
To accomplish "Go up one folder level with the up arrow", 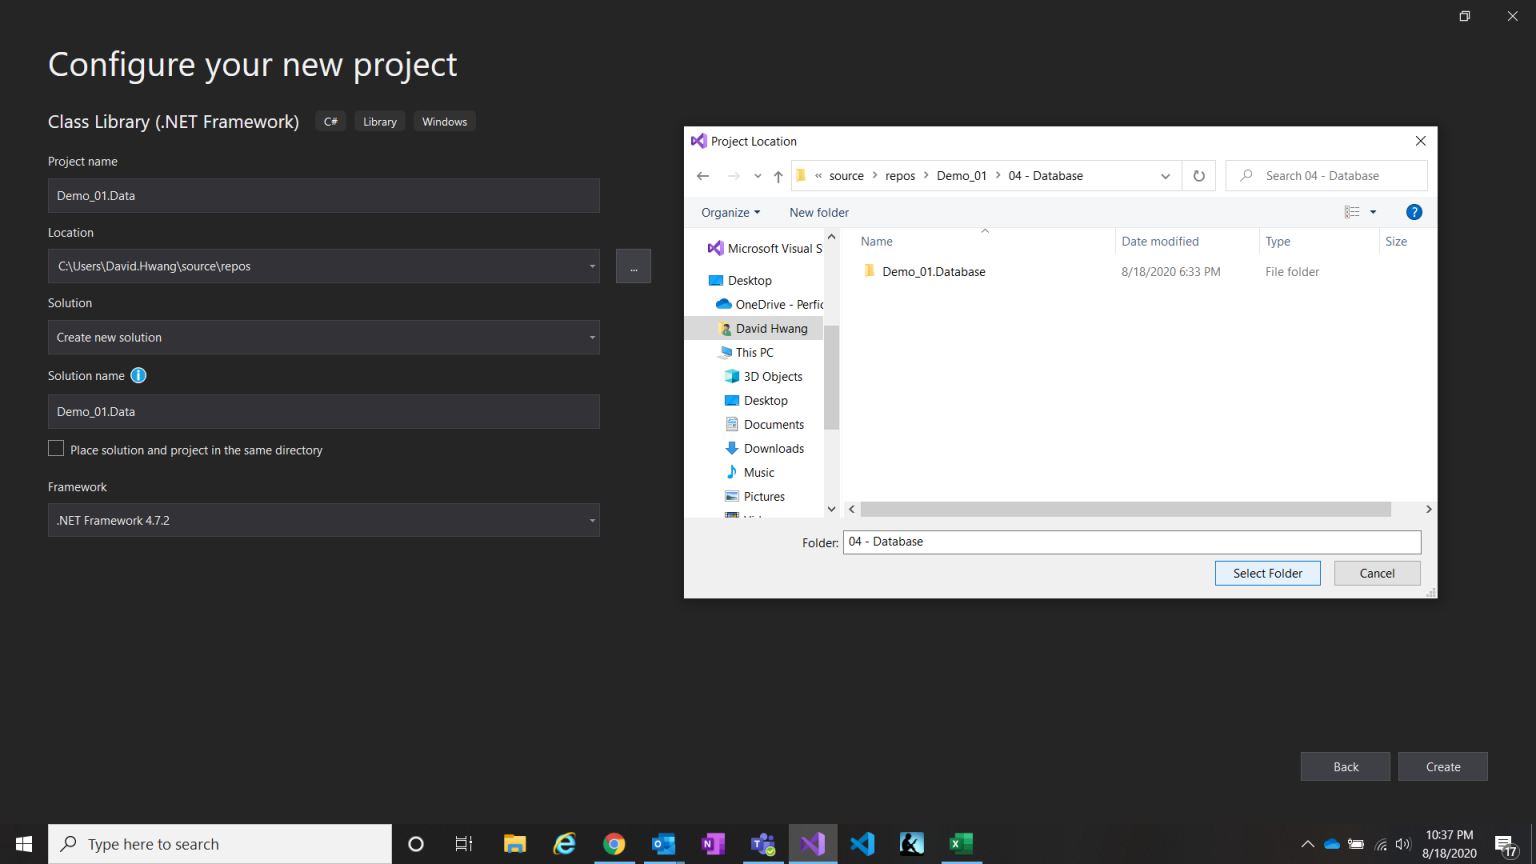I will (x=778, y=175).
